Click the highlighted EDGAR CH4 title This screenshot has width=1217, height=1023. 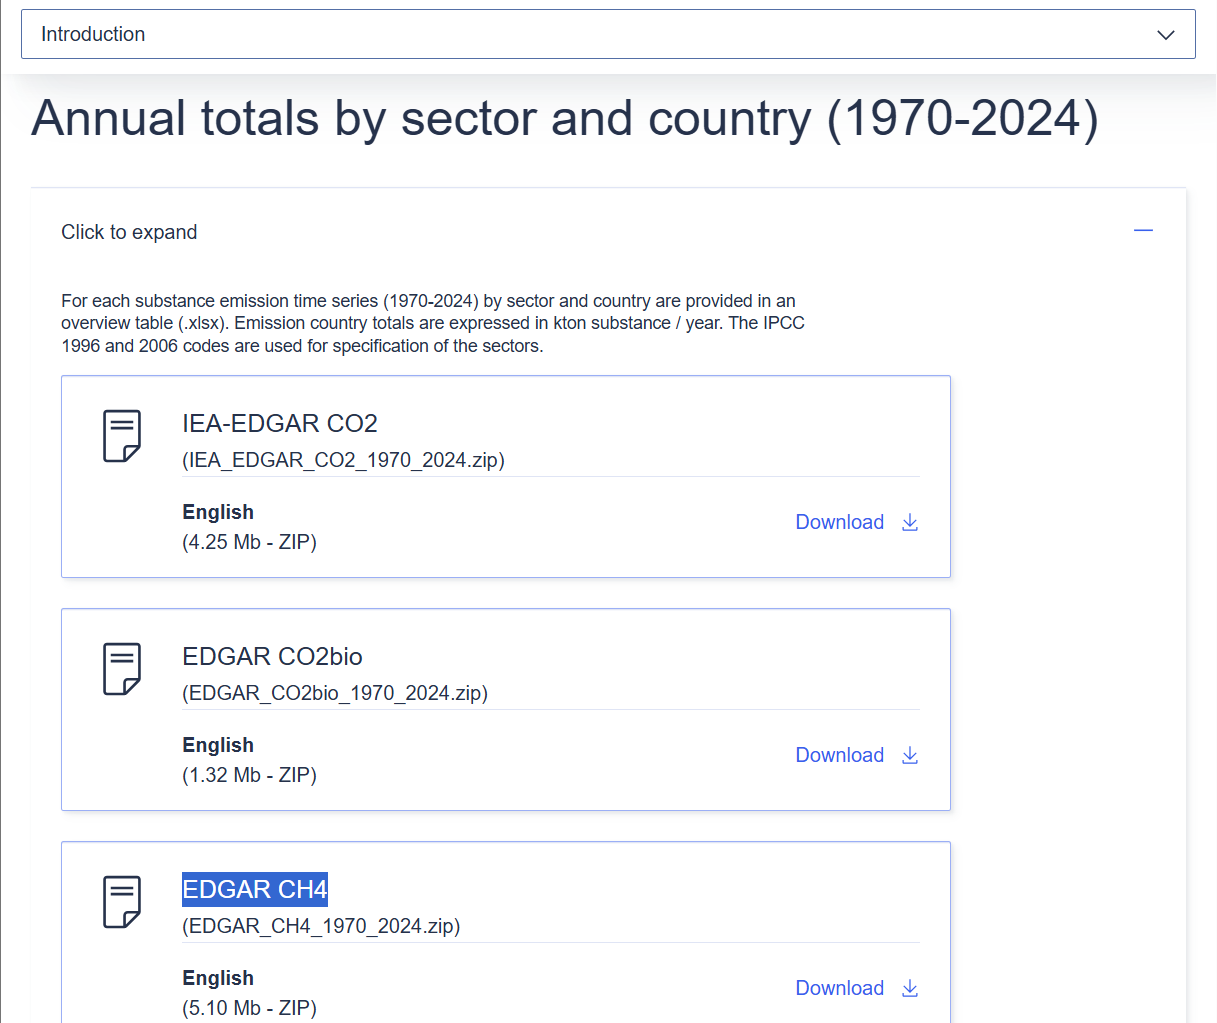click(255, 890)
